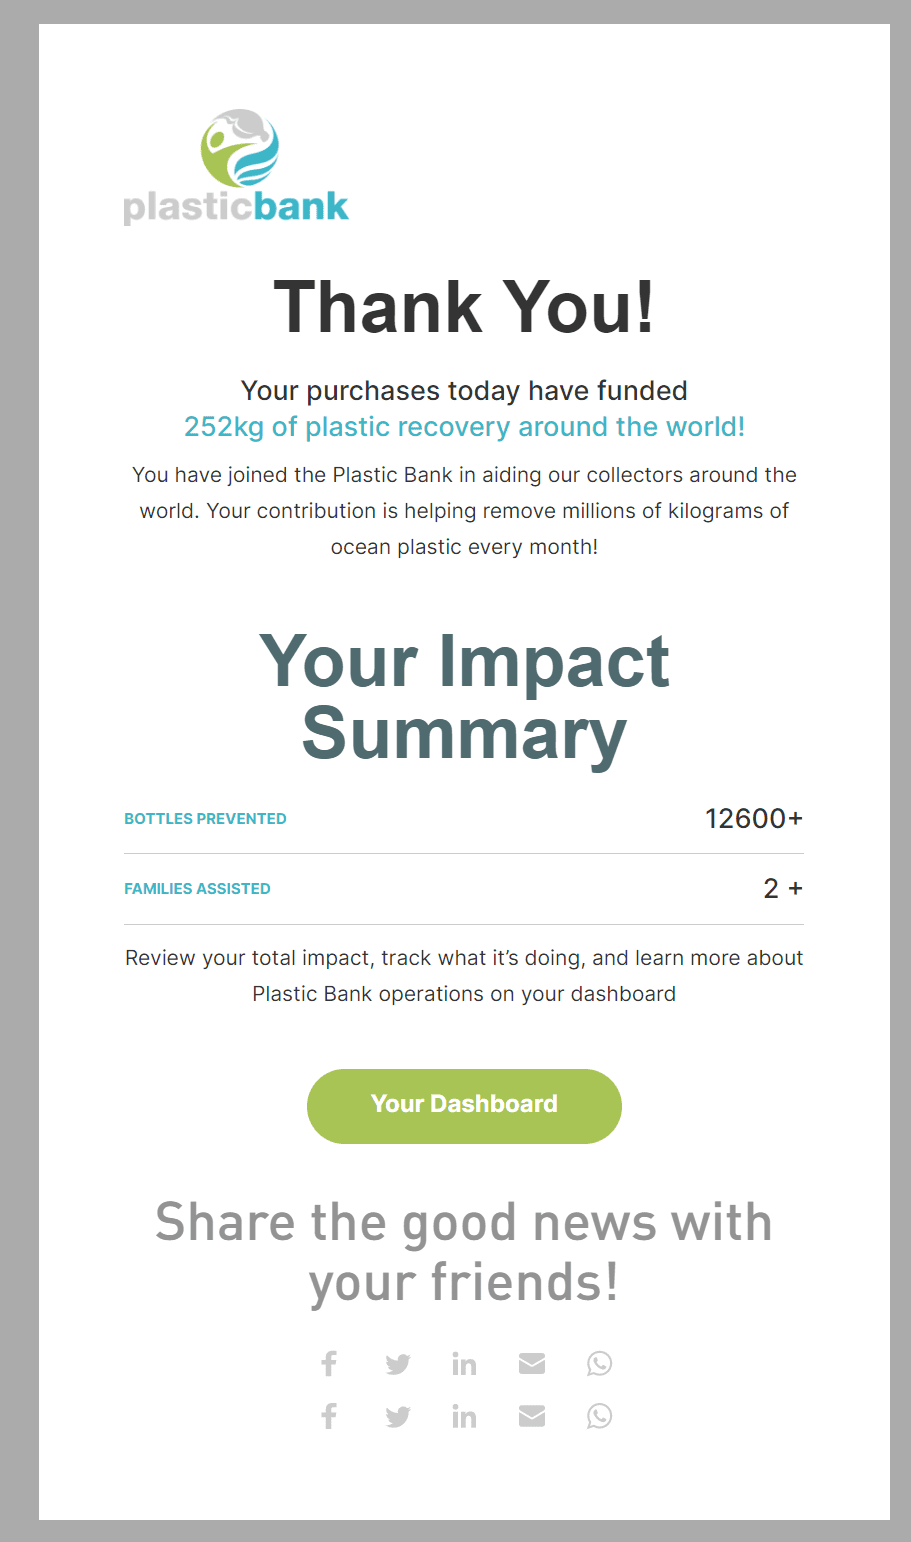Image resolution: width=911 pixels, height=1542 pixels.
Task: Click the Plastic Bank logo
Action: tap(237, 168)
